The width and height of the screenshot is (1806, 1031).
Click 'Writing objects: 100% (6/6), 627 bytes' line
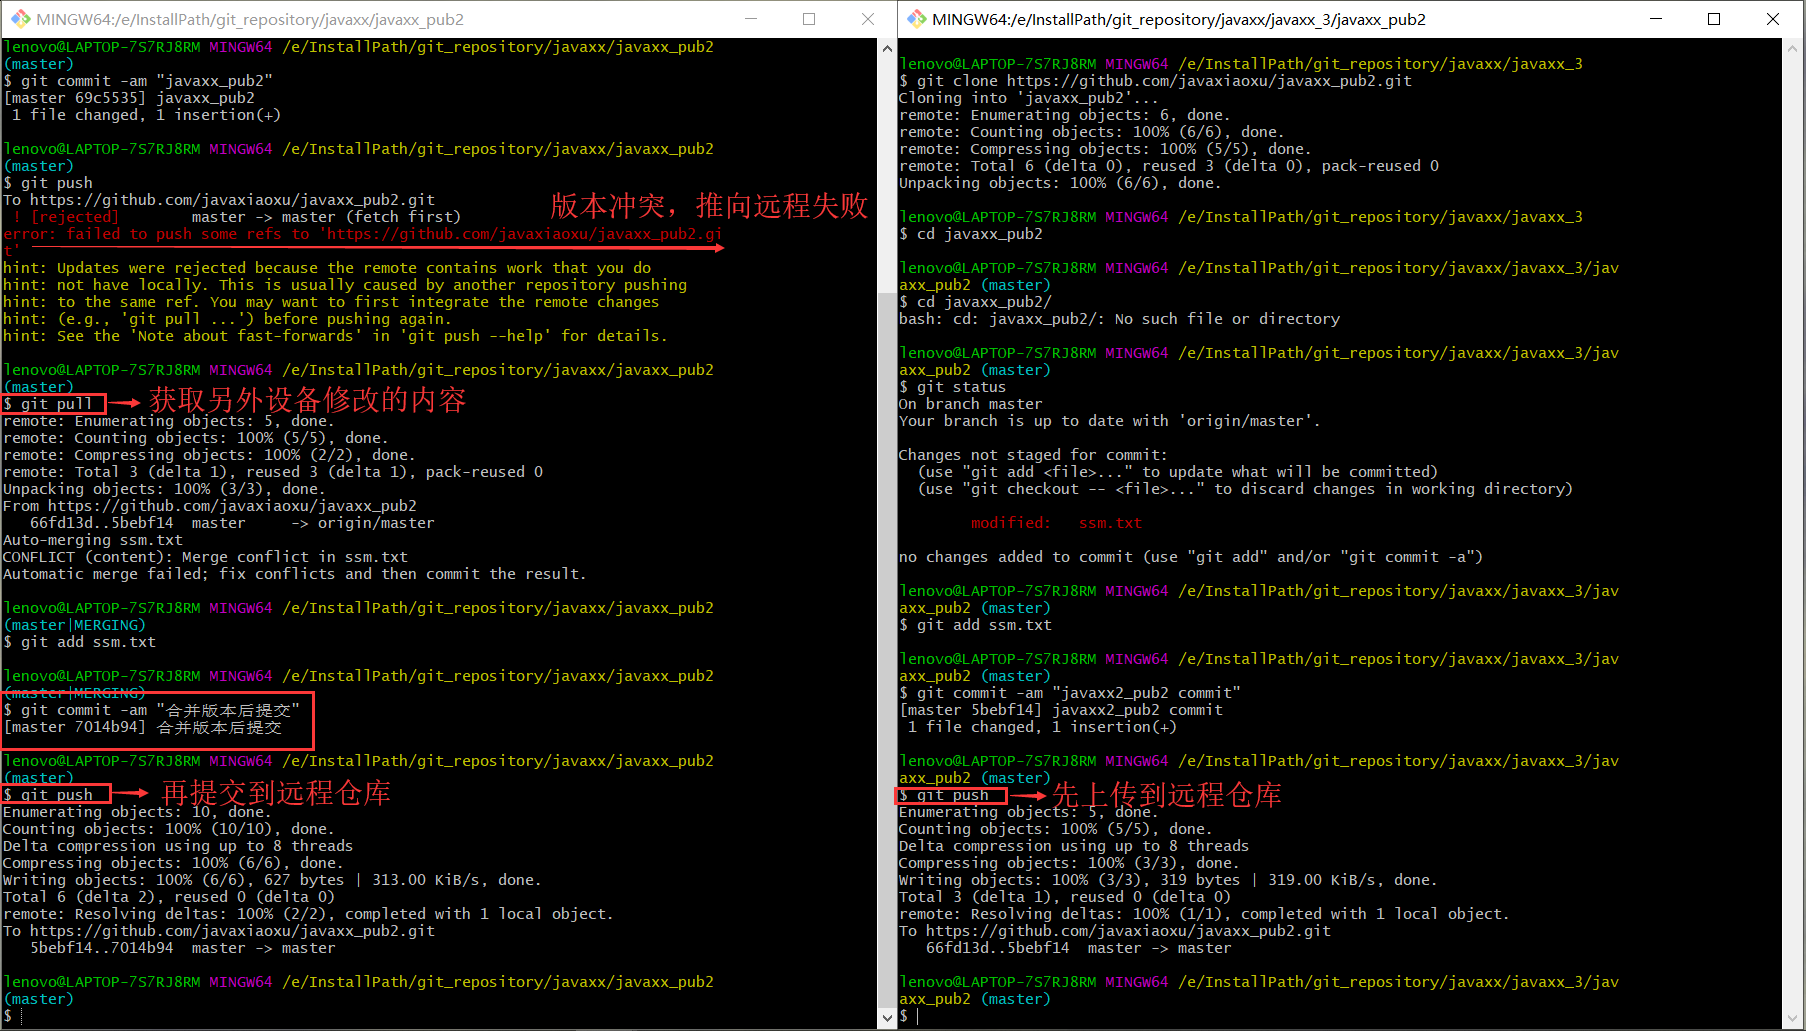click(272, 880)
